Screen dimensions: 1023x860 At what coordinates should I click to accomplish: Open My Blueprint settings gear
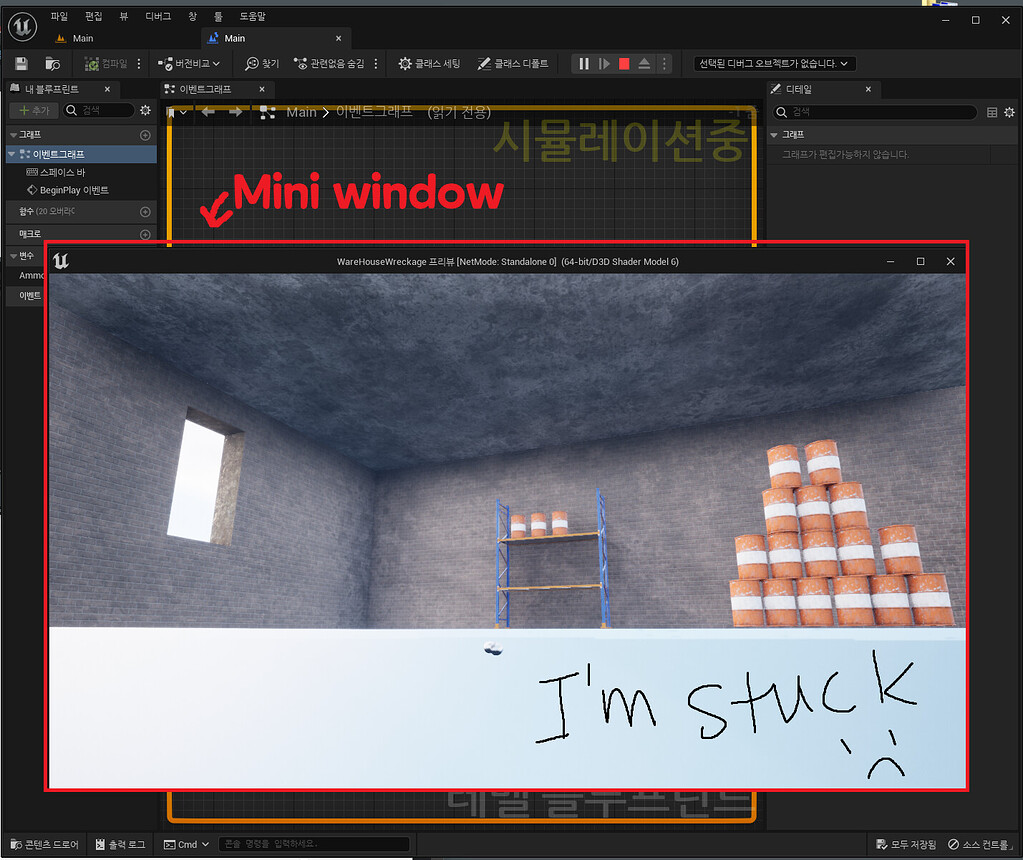[x=145, y=110]
